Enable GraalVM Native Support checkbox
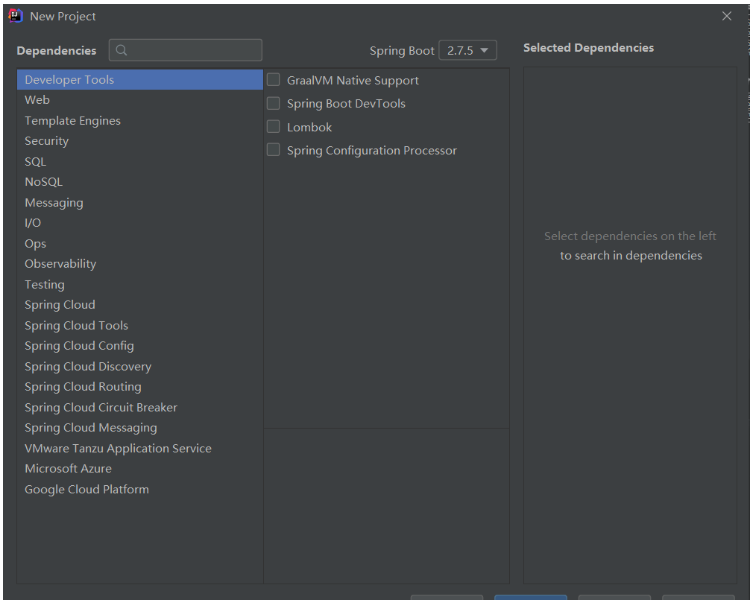 pos(274,80)
